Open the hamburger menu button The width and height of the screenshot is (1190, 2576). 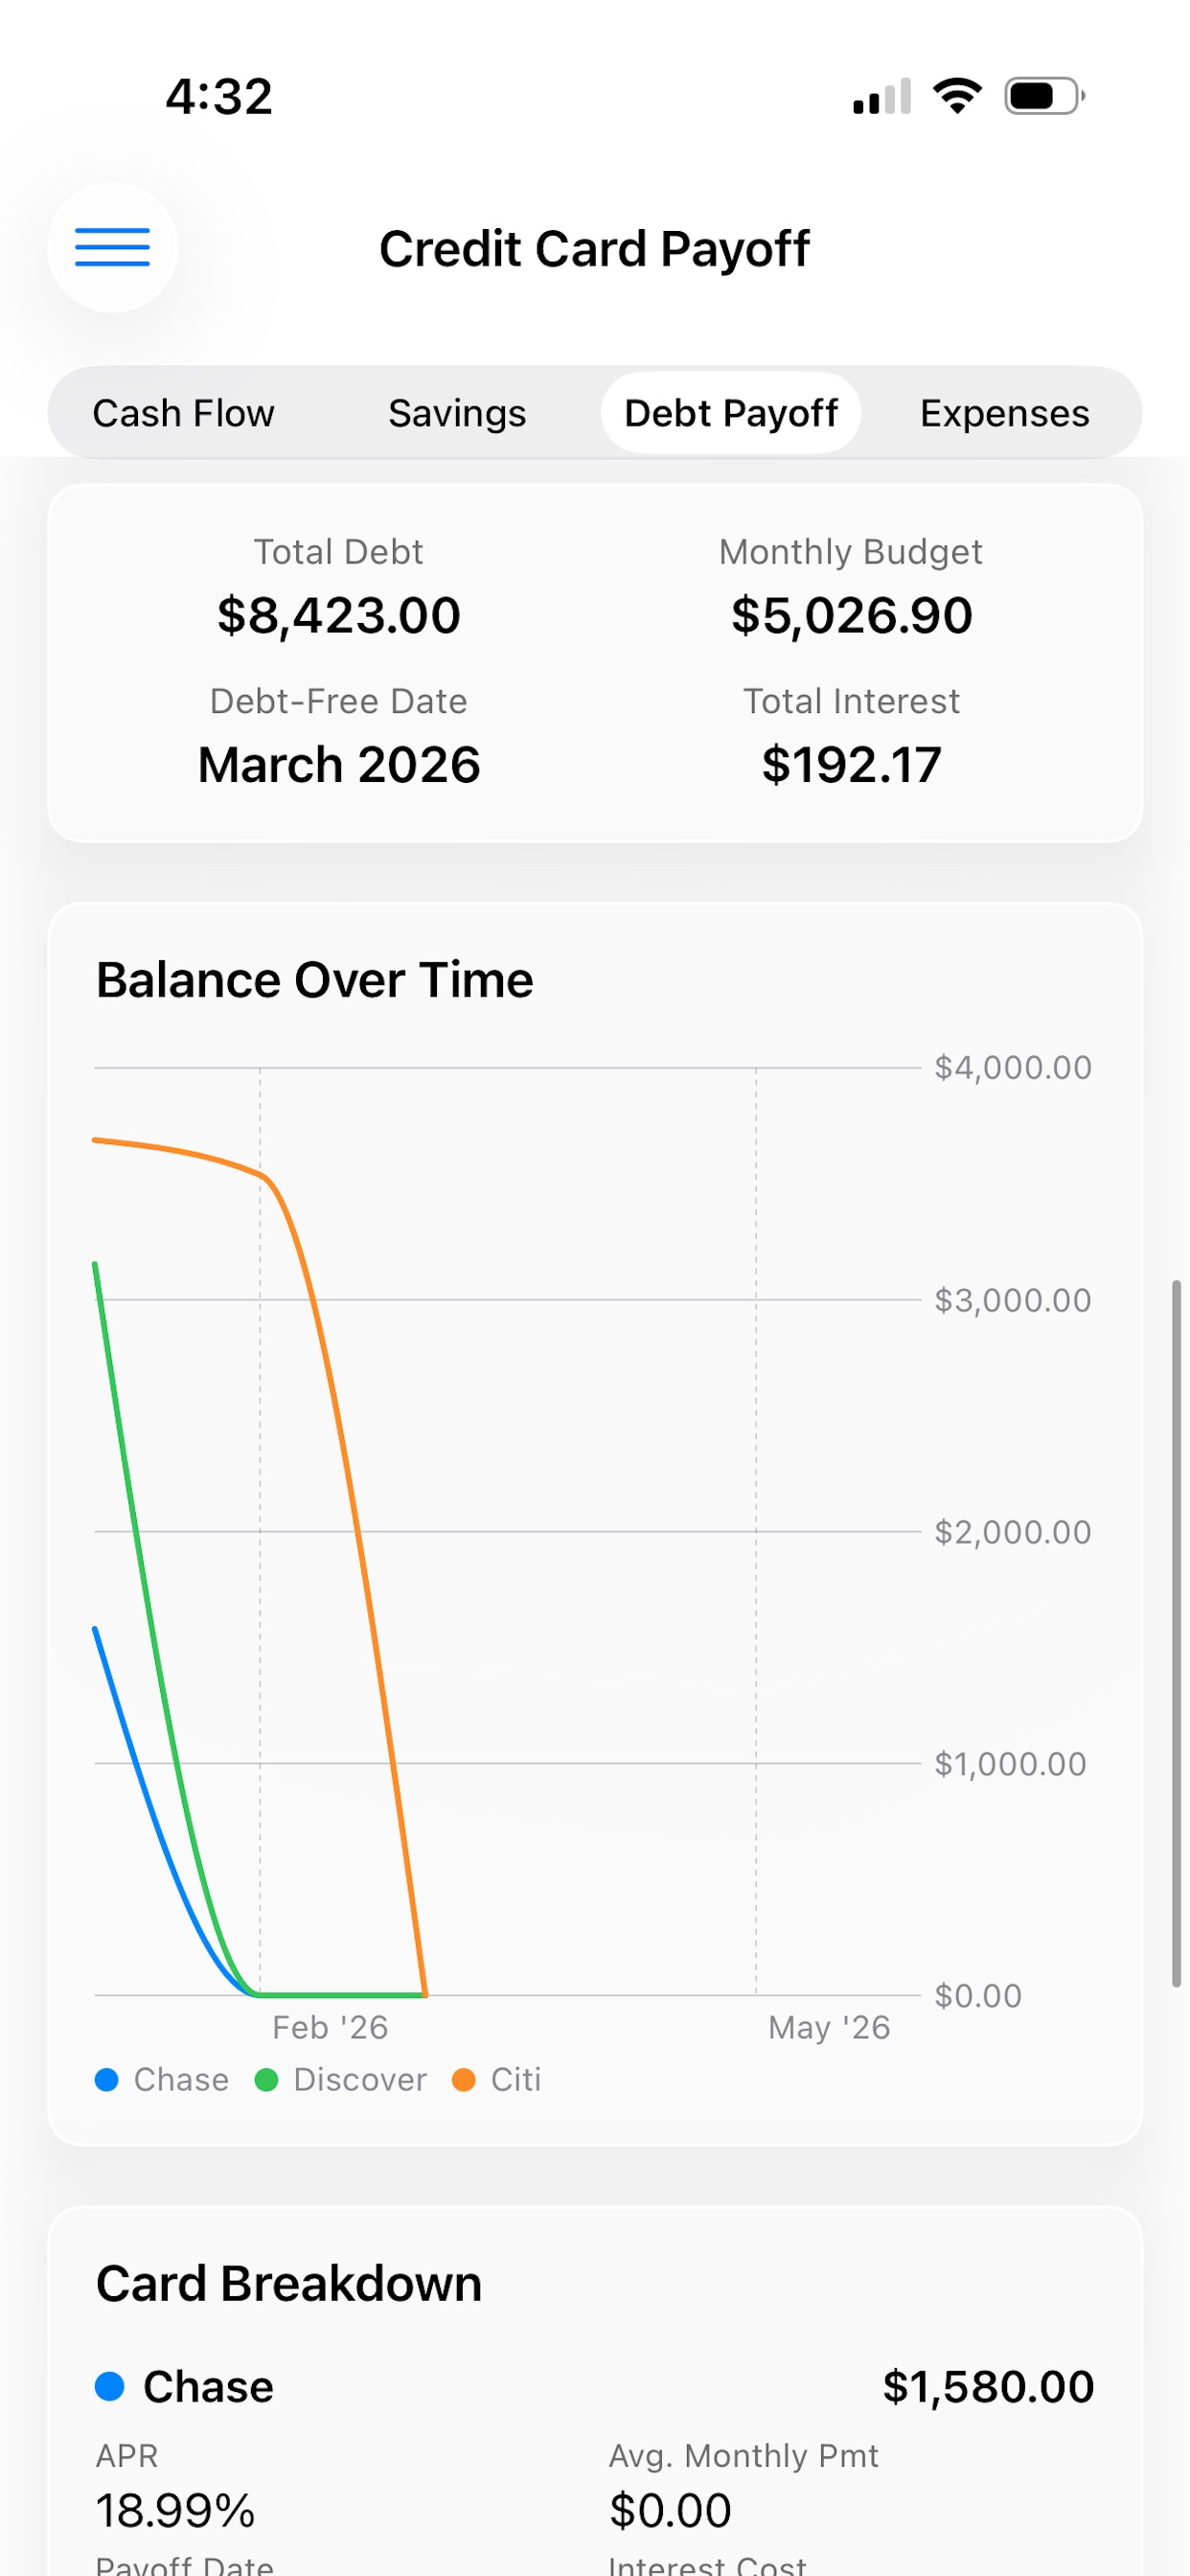pyautogui.click(x=112, y=247)
